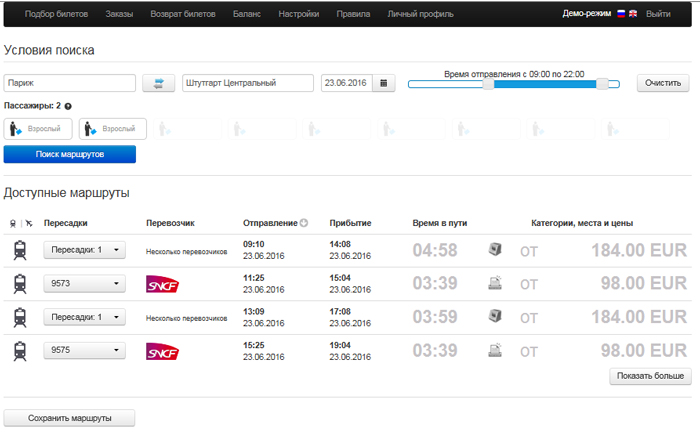
Task: Click Поиск маршрутов button
Action: pos(70,154)
